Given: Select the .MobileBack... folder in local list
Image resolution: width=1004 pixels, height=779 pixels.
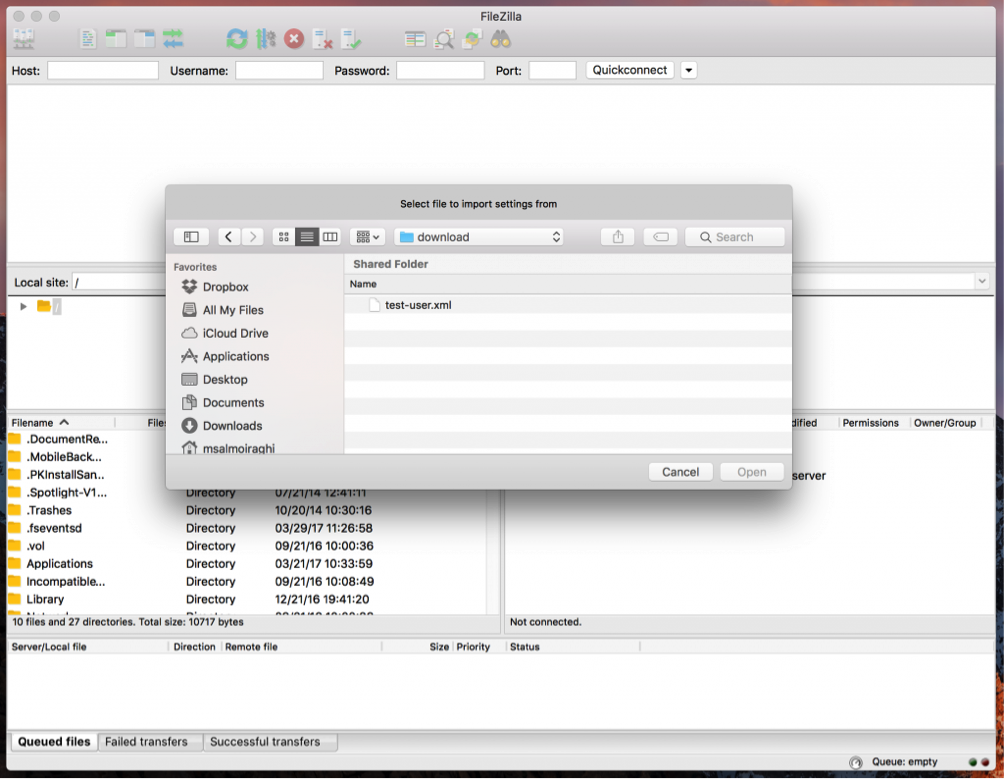Looking at the screenshot, I should 63,457.
